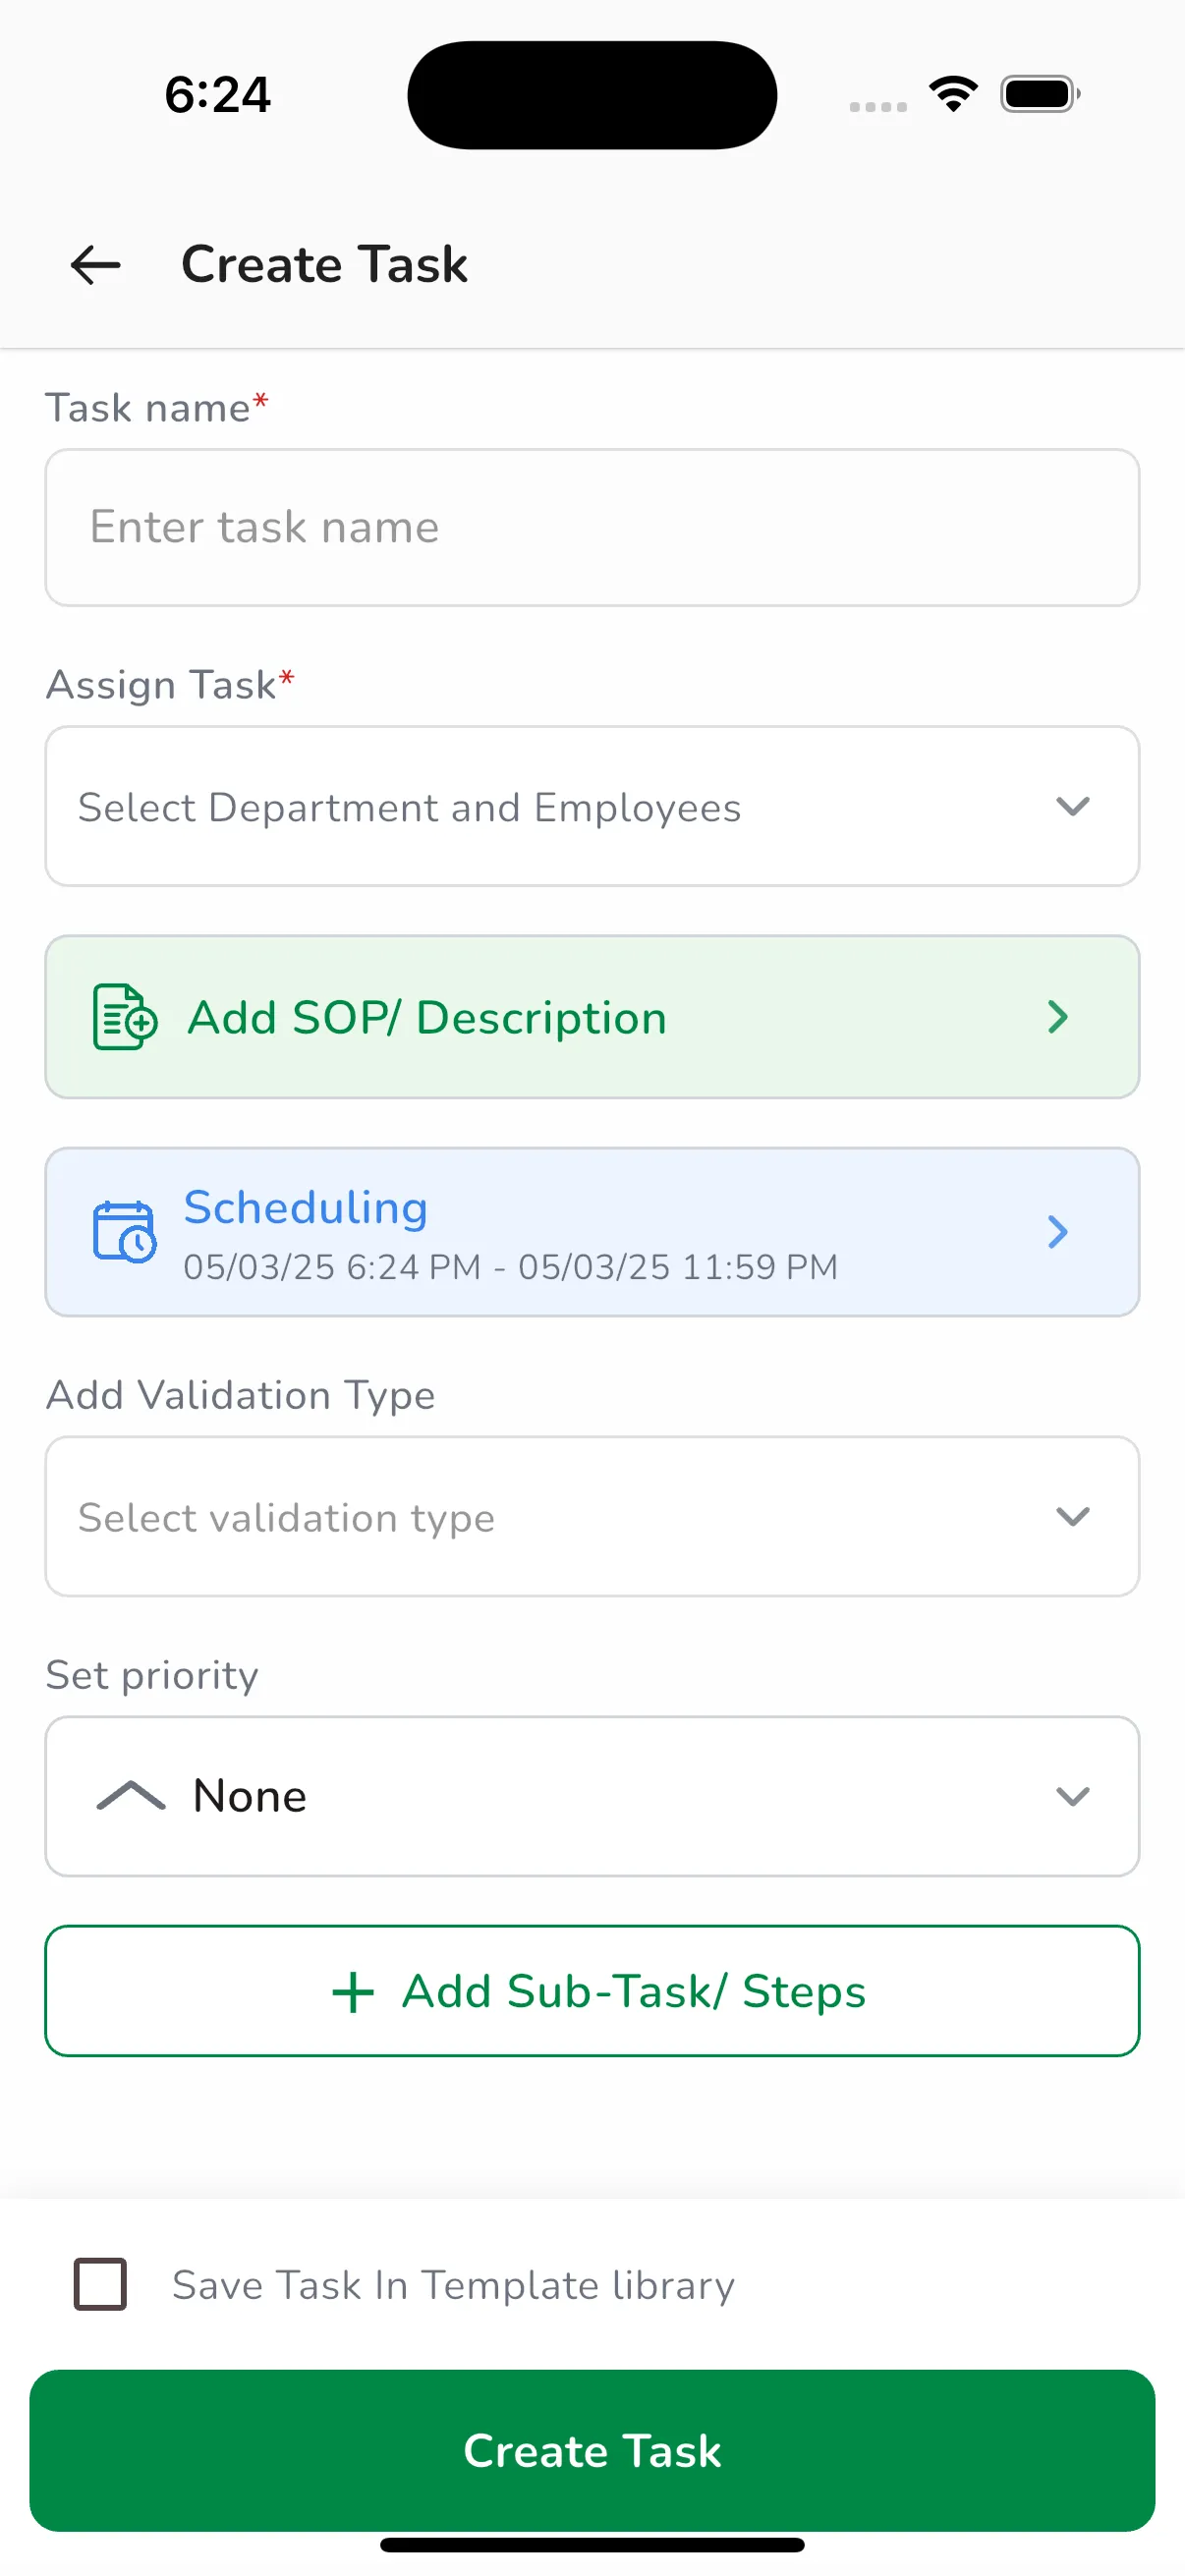Open Scheduling via its blue chevron
1185x2576 pixels.
point(1058,1232)
